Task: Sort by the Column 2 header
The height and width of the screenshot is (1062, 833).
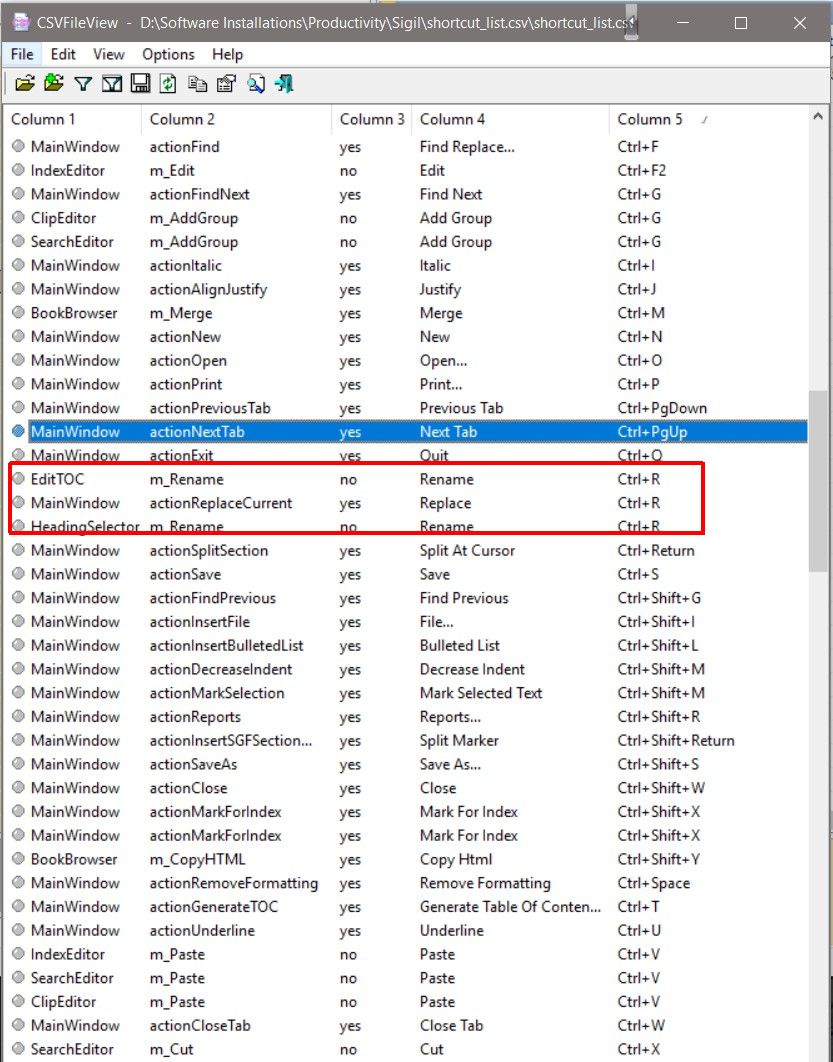Action: (x=236, y=119)
